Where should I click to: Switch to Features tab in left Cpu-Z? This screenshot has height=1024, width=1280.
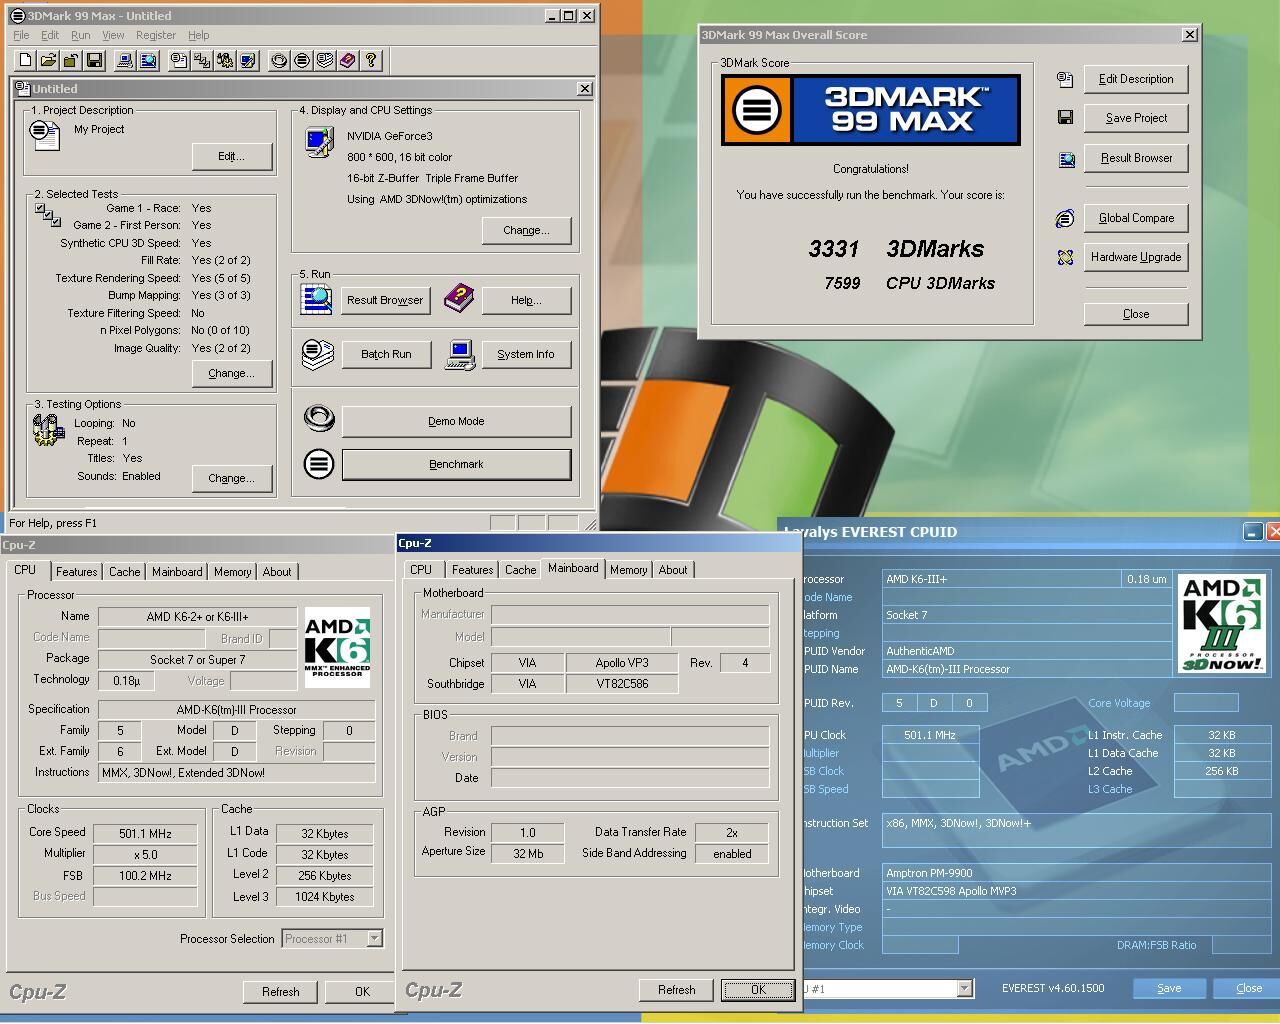pyautogui.click(x=76, y=572)
